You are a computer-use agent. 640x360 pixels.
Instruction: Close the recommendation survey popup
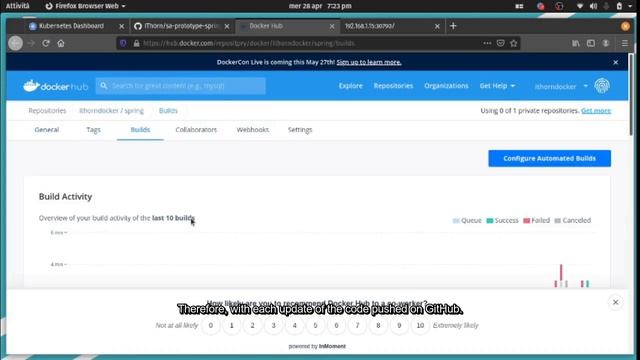click(x=616, y=302)
